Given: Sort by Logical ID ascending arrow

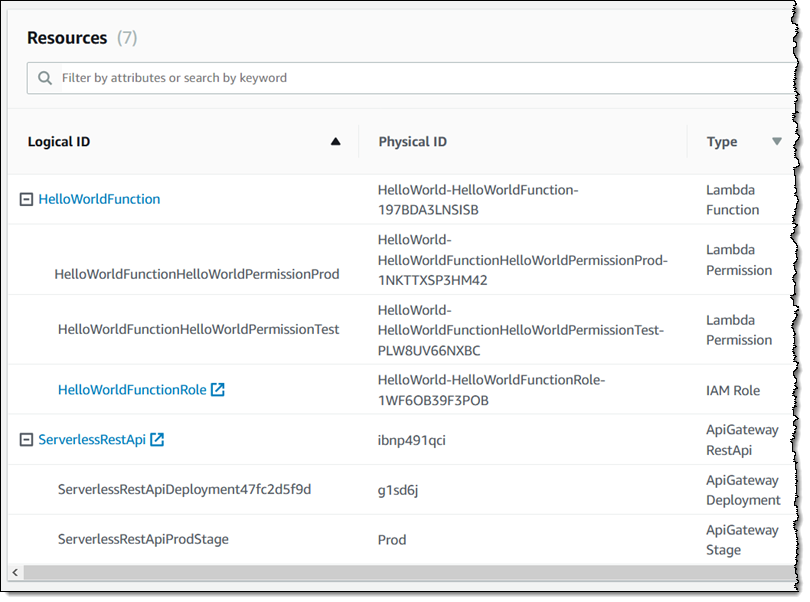Looking at the screenshot, I should click(x=335, y=142).
